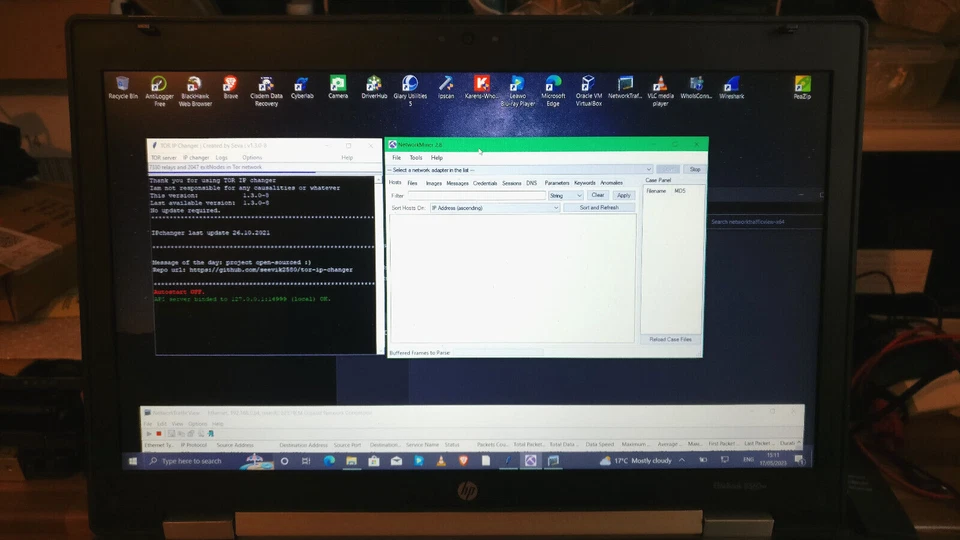960x540 pixels.
Task: Click the Source Address column header in NetworkTrafficView
Action: pyautogui.click(x=235, y=445)
